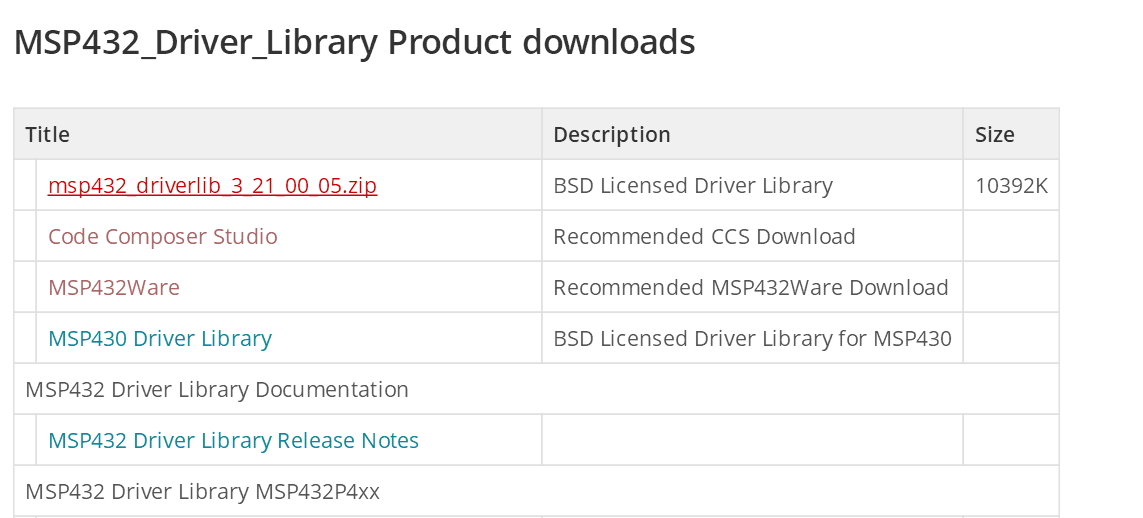Click the page heading 'MSP432_Driver_Library Product downloads'

pos(354,43)
